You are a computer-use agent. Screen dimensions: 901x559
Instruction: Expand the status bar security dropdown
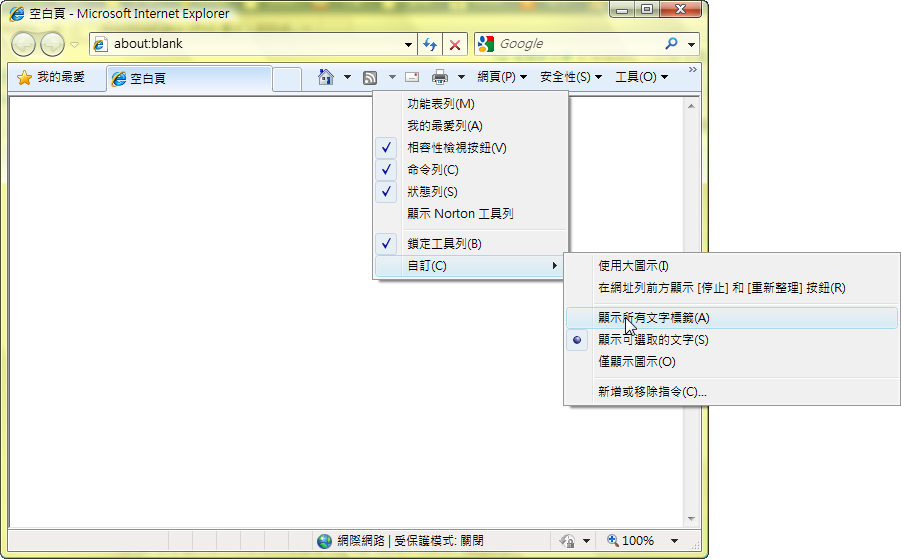586,541
